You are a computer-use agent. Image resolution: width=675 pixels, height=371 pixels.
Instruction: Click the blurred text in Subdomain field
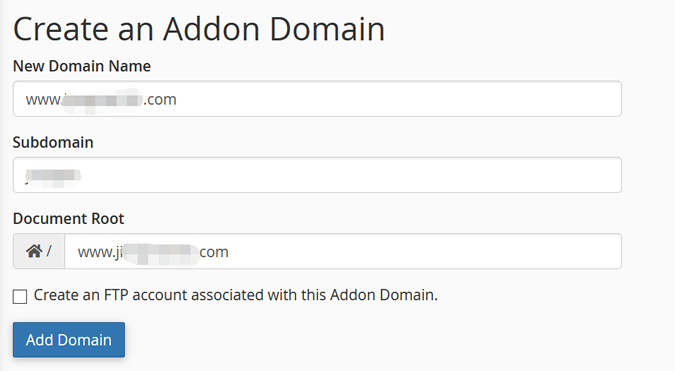(x=53, y=176)
